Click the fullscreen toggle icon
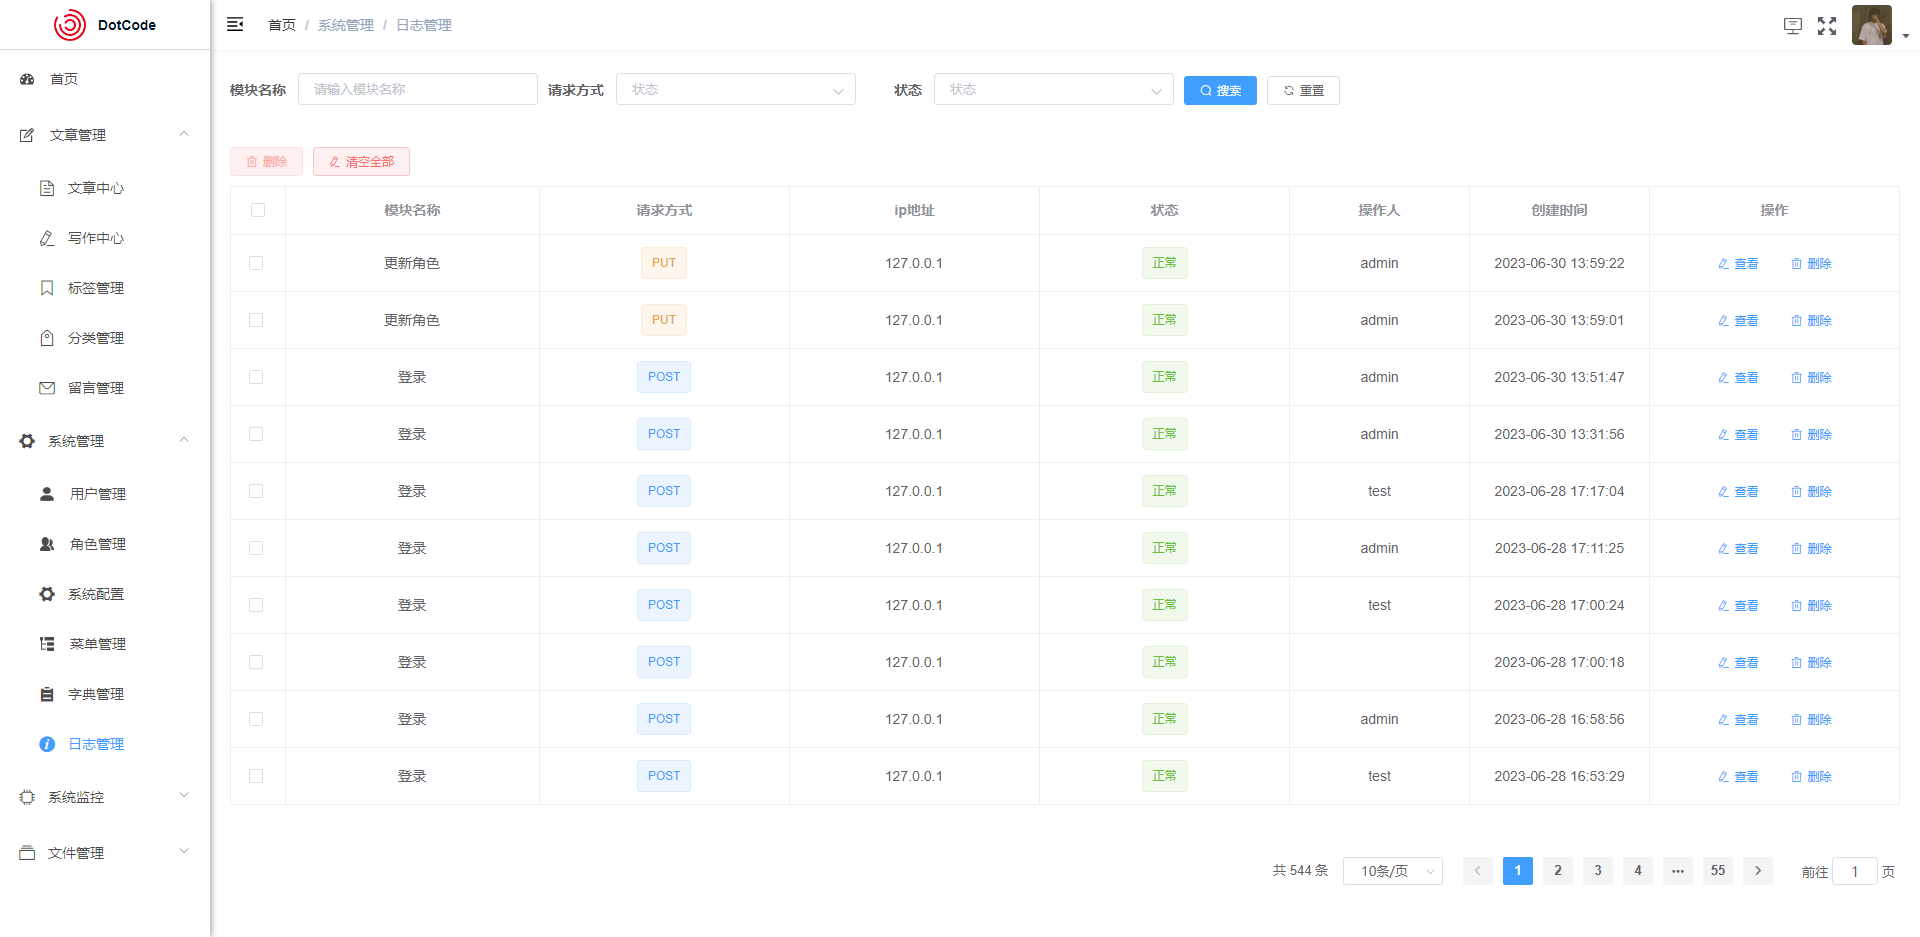 click(1827, 26)
